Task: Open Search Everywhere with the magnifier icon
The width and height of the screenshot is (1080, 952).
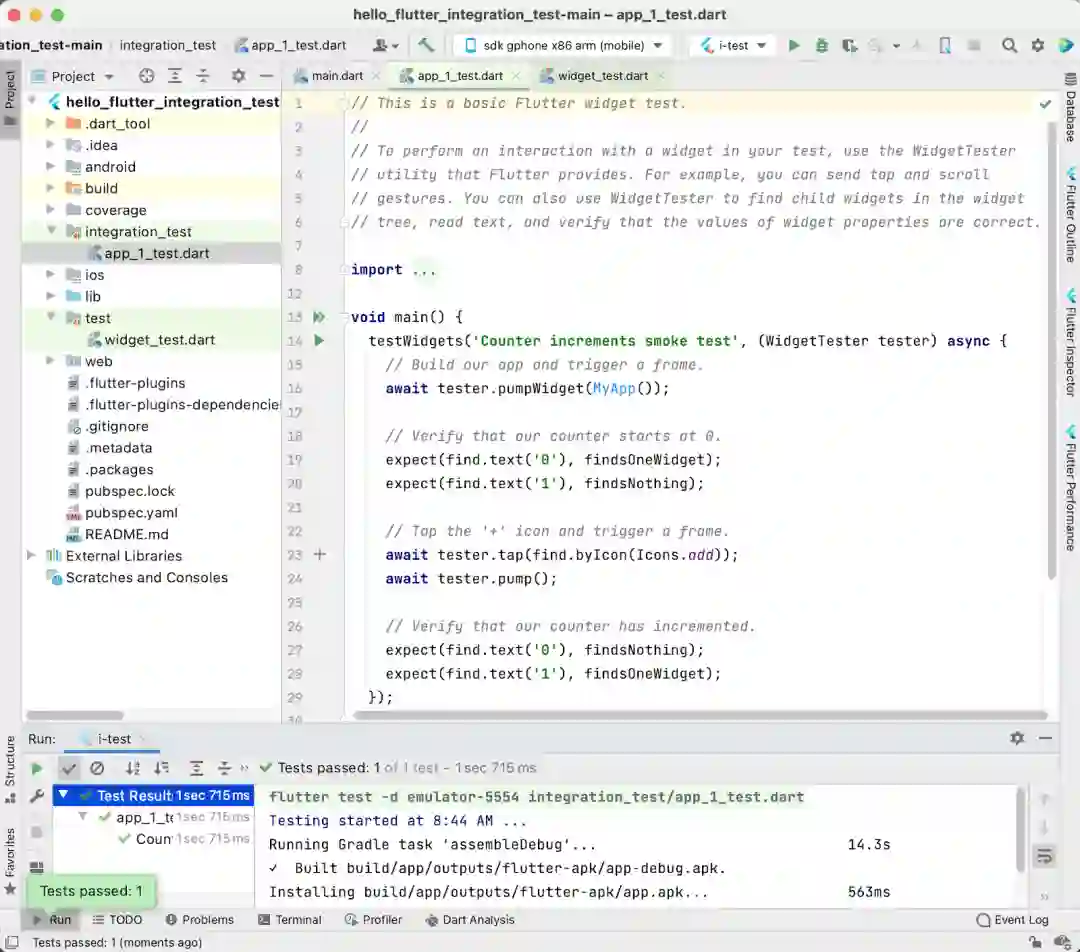Action: click(x=1010, y=45)
